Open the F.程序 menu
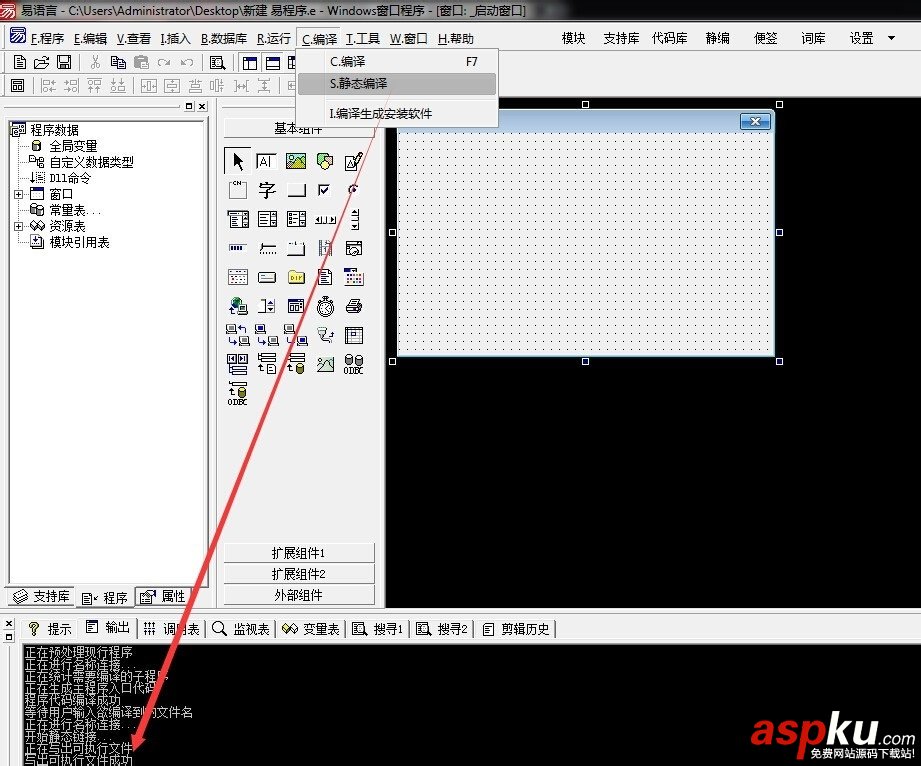 tap(47, 39)
